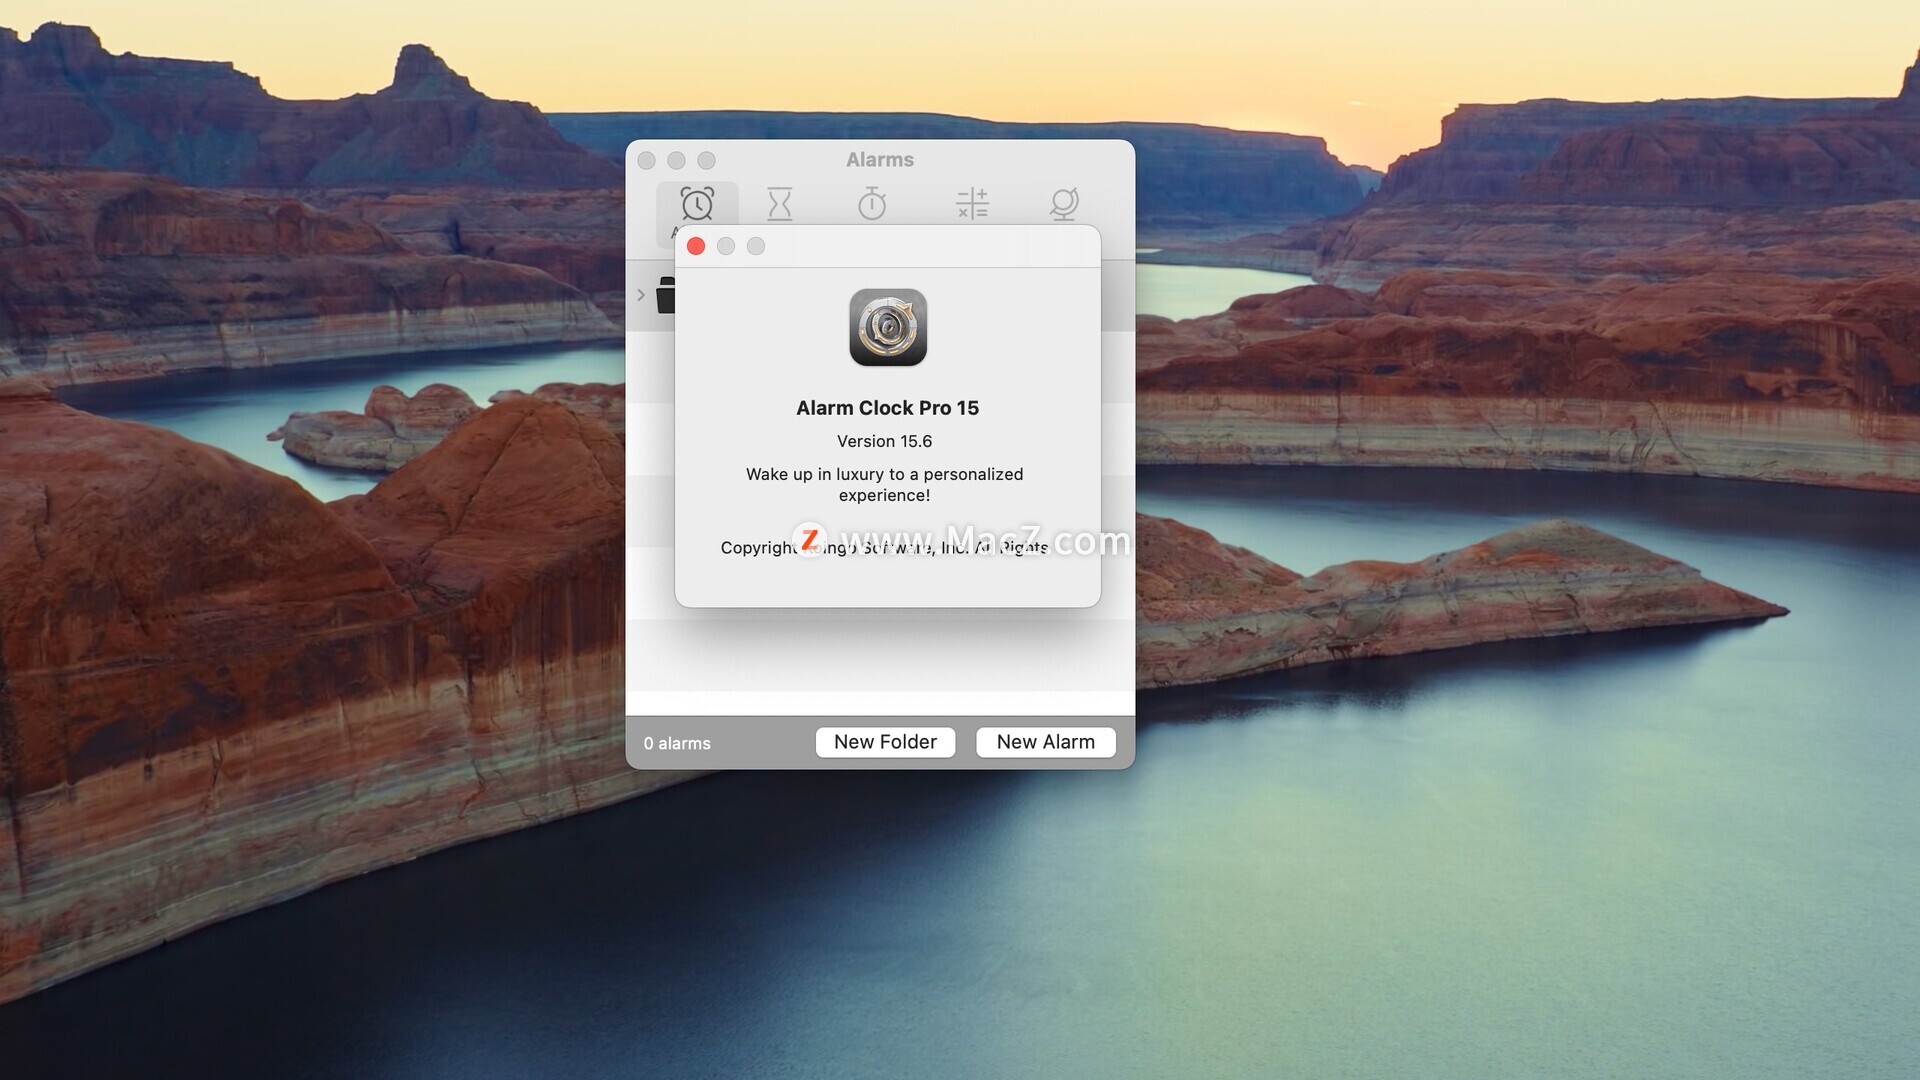1920x1080 pixels.
Task: Click the "Wake up in luxury" tagline
Action: (884, 484)
